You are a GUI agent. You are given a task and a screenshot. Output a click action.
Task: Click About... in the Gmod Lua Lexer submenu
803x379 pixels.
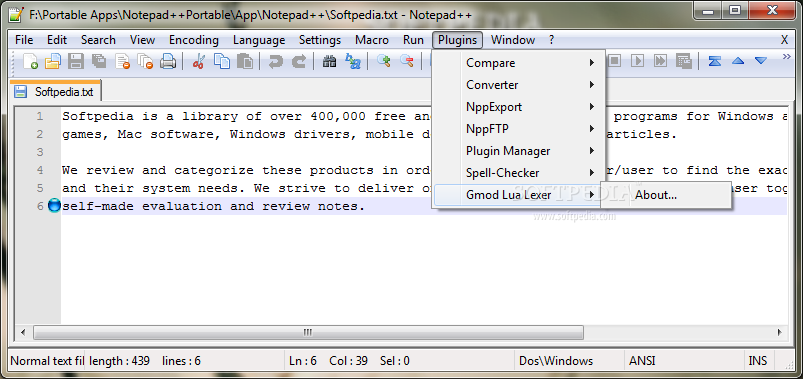point(666,195)
